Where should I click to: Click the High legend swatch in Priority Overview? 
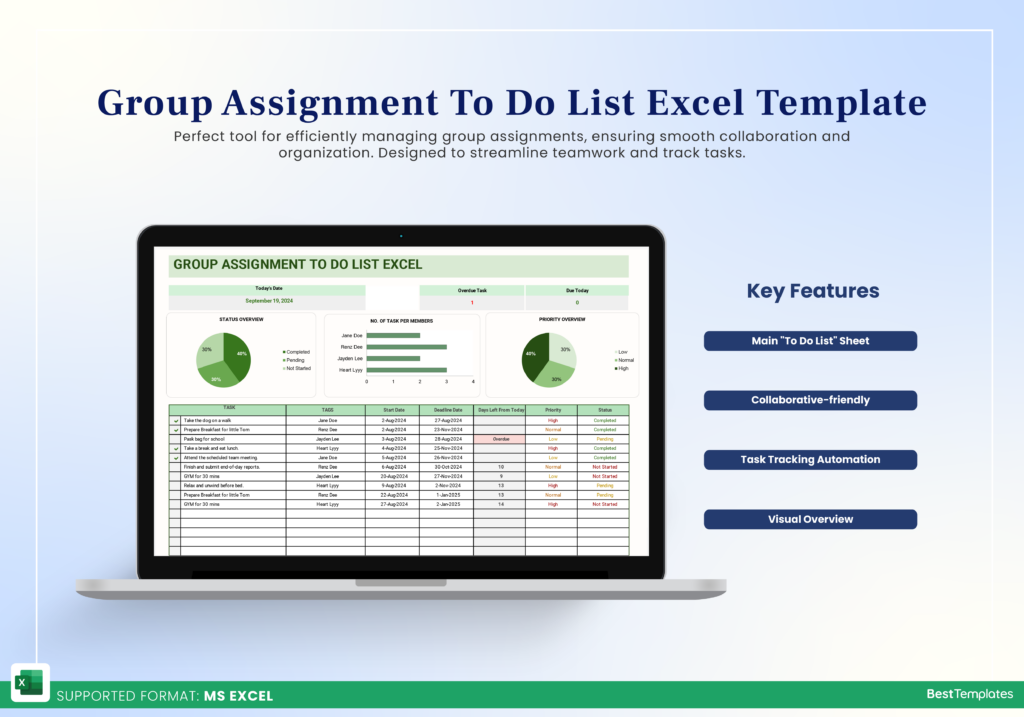tap(616, 368)
